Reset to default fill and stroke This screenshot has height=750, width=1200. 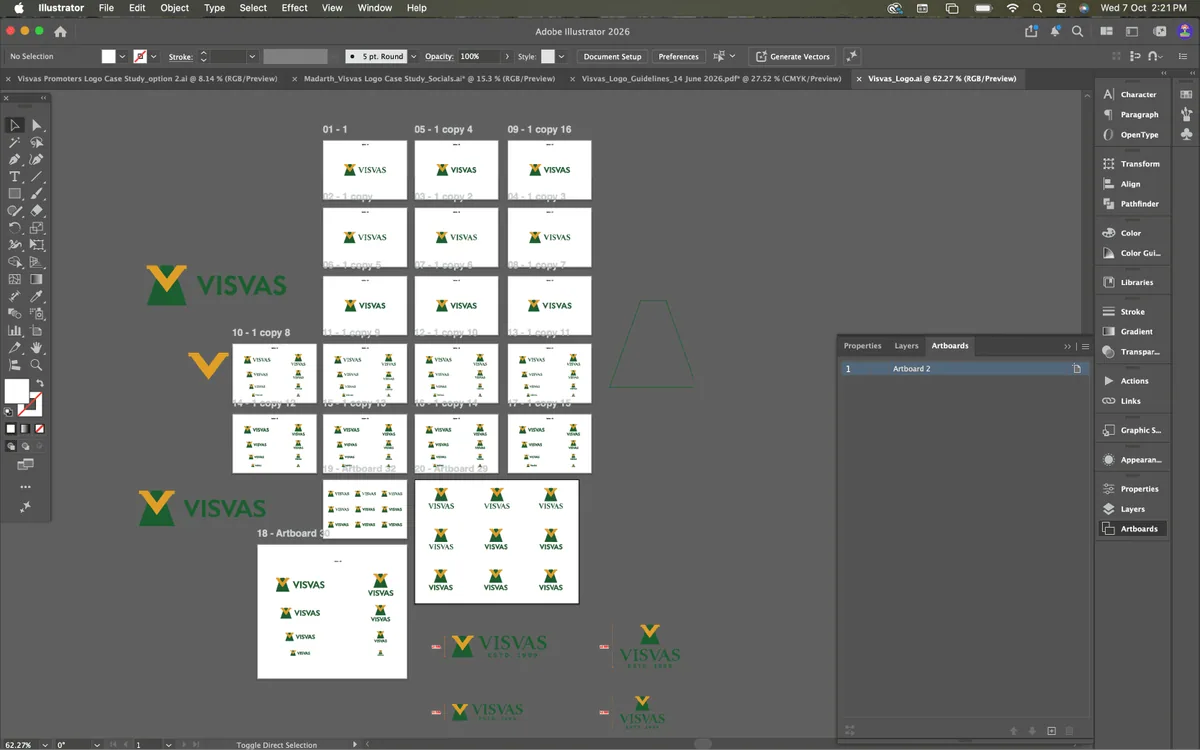[x=9, y=411]
